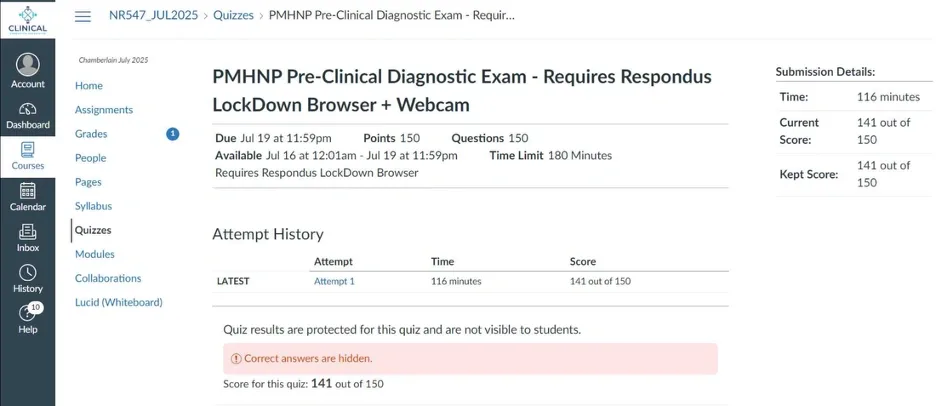Open the History clock icon
Image resolution: width=936 pixels, height=406 pixels.
coord(27,273)
